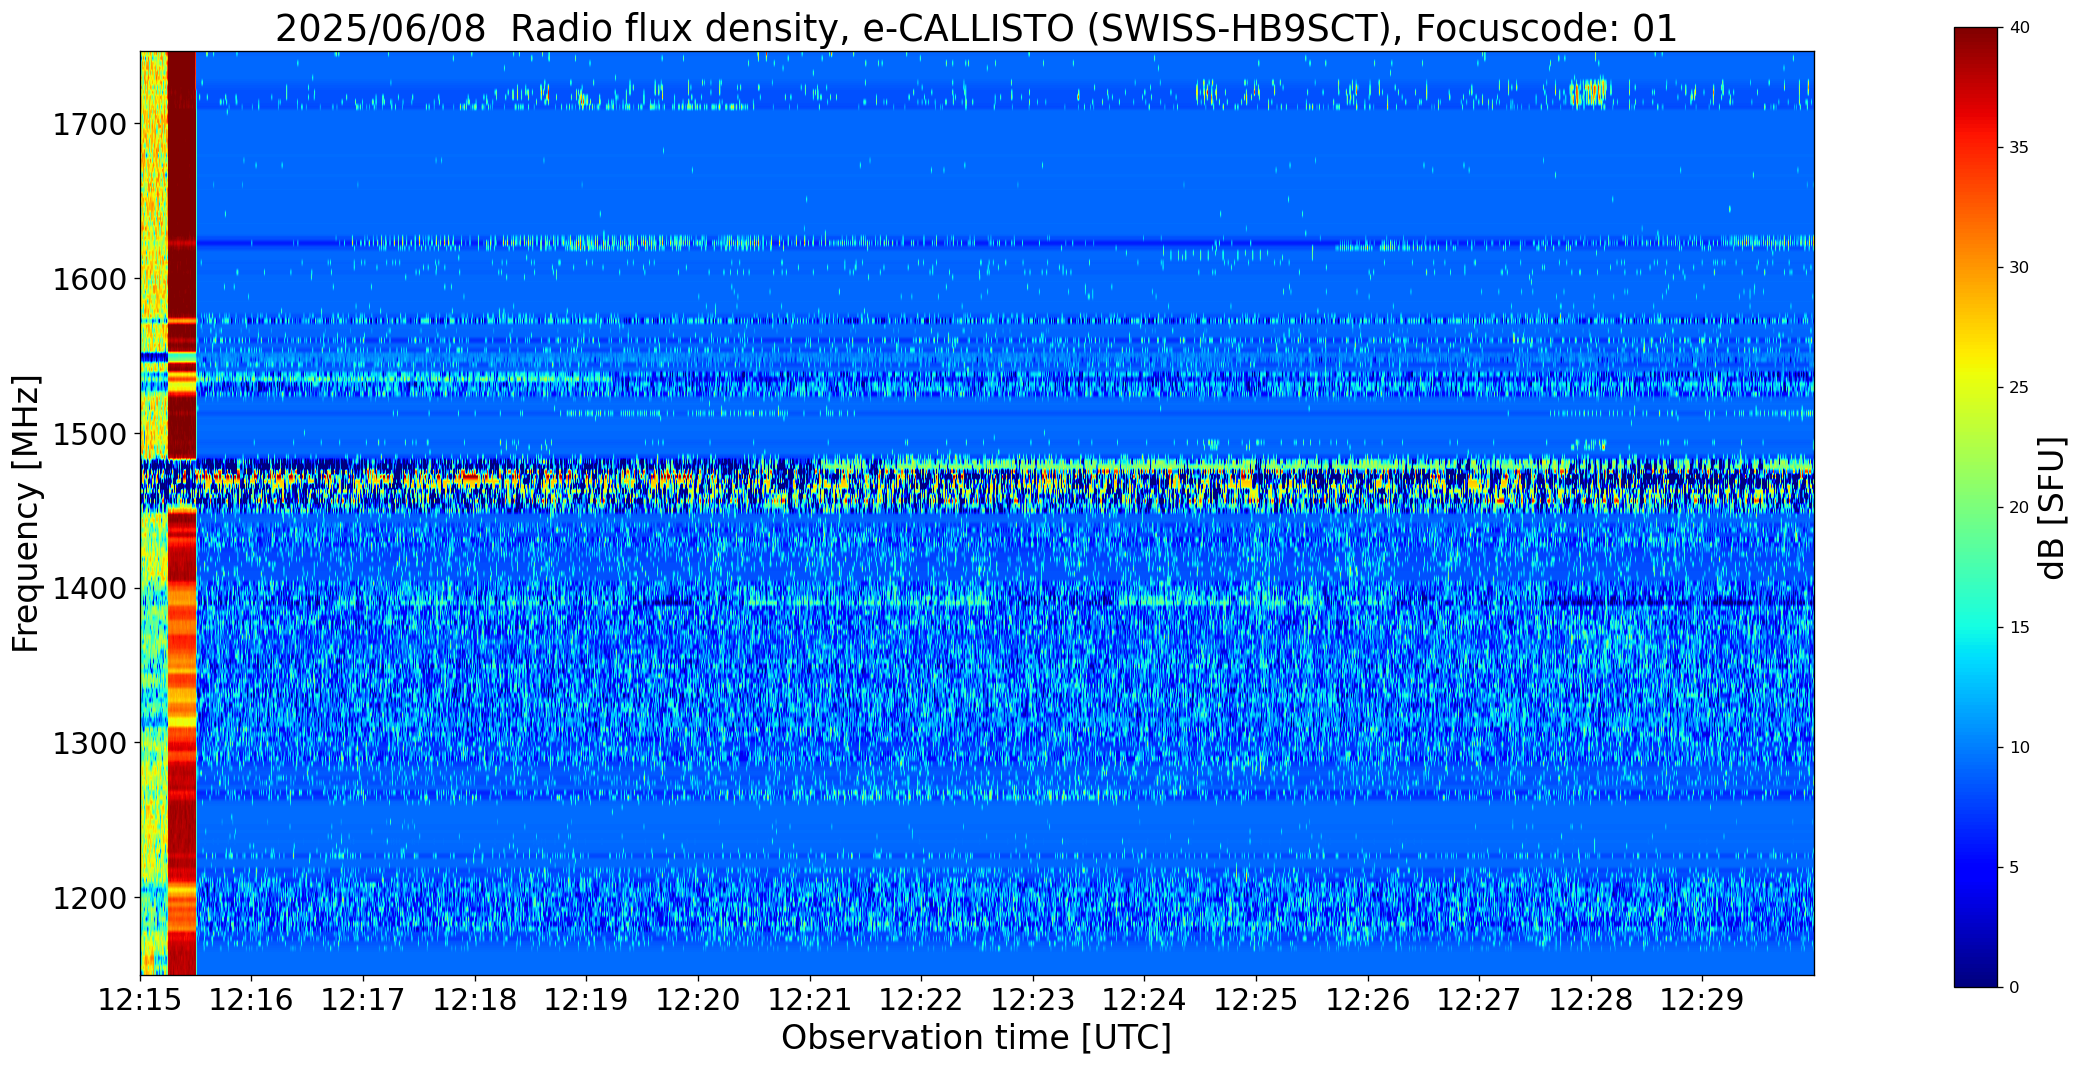Screen dimensions: 2082x1067
Task: Click the 12:15 time tick label
Action: point(140,1000)
